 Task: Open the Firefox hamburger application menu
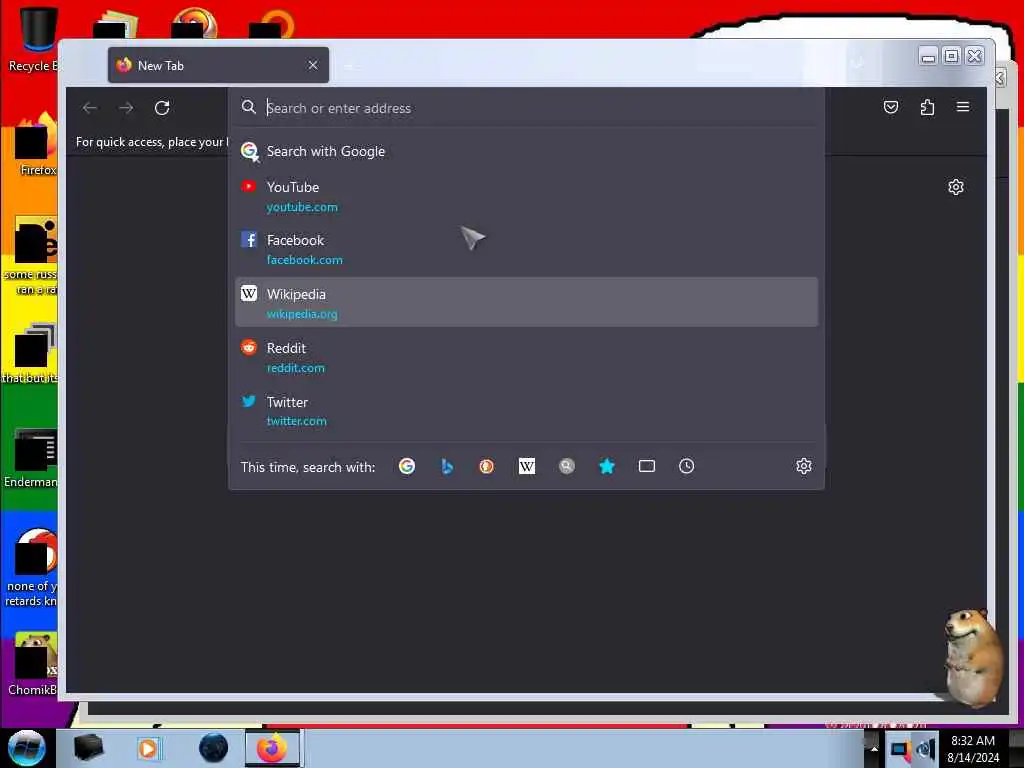coord(963,107)
